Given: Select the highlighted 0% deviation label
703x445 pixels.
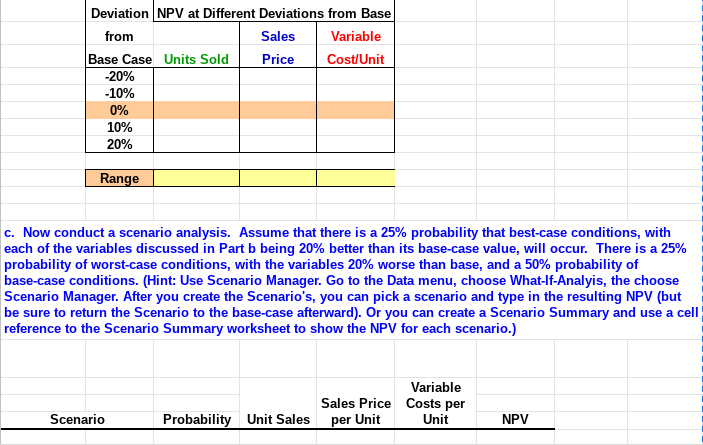Looking at the screenshot, I should click(119, 110).
